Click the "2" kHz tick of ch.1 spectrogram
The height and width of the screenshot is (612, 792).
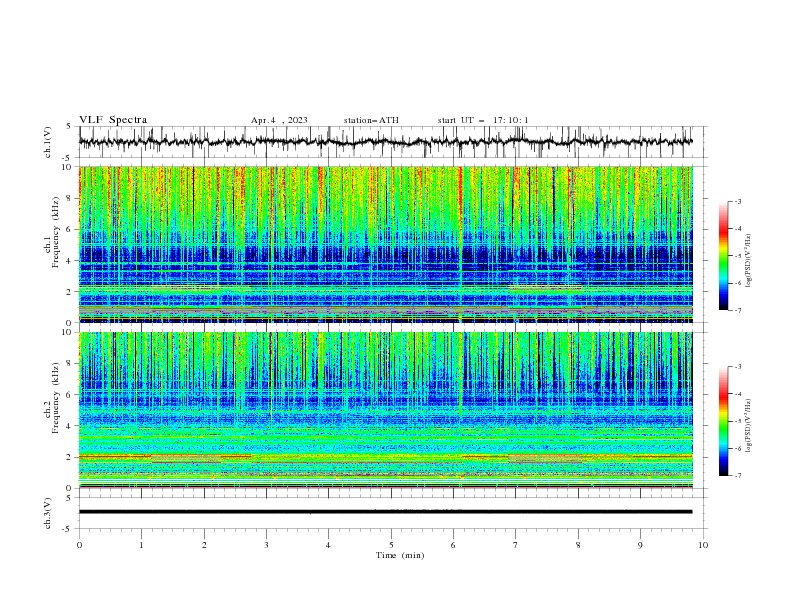(x=71, y=292)
